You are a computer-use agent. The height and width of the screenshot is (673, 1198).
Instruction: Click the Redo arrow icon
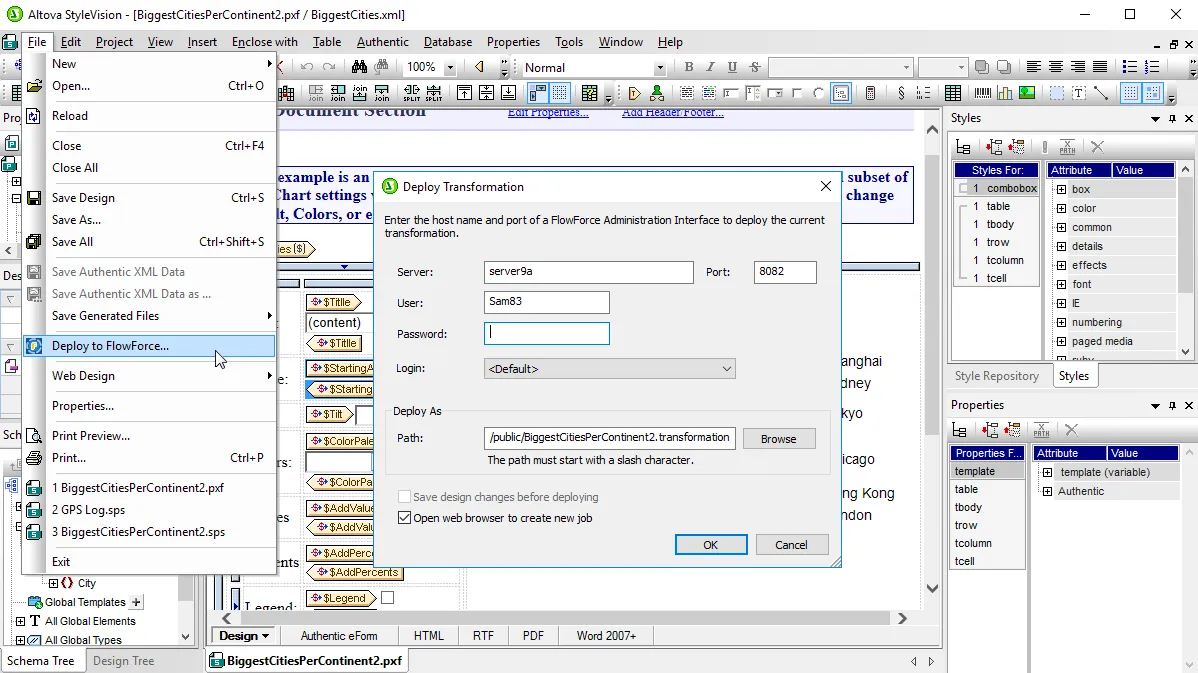(x=329, y=67)
